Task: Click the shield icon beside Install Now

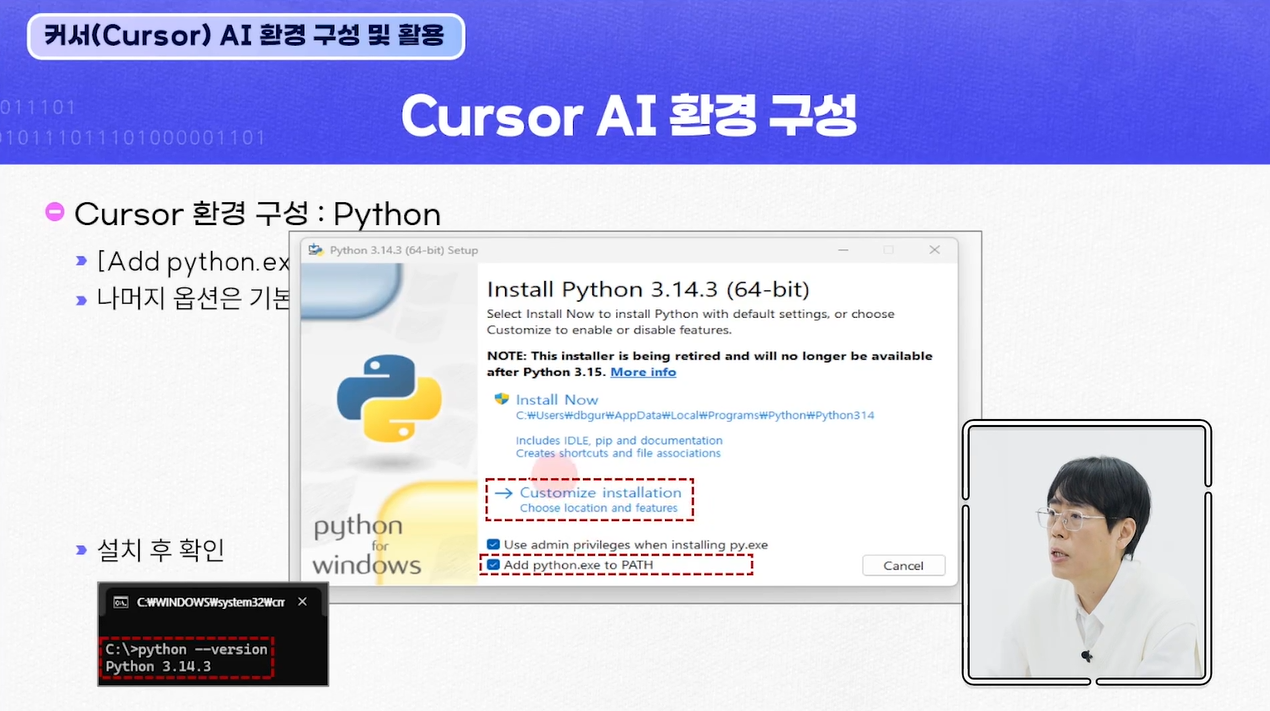Action: pyautogui.click(x=502, y=399)
